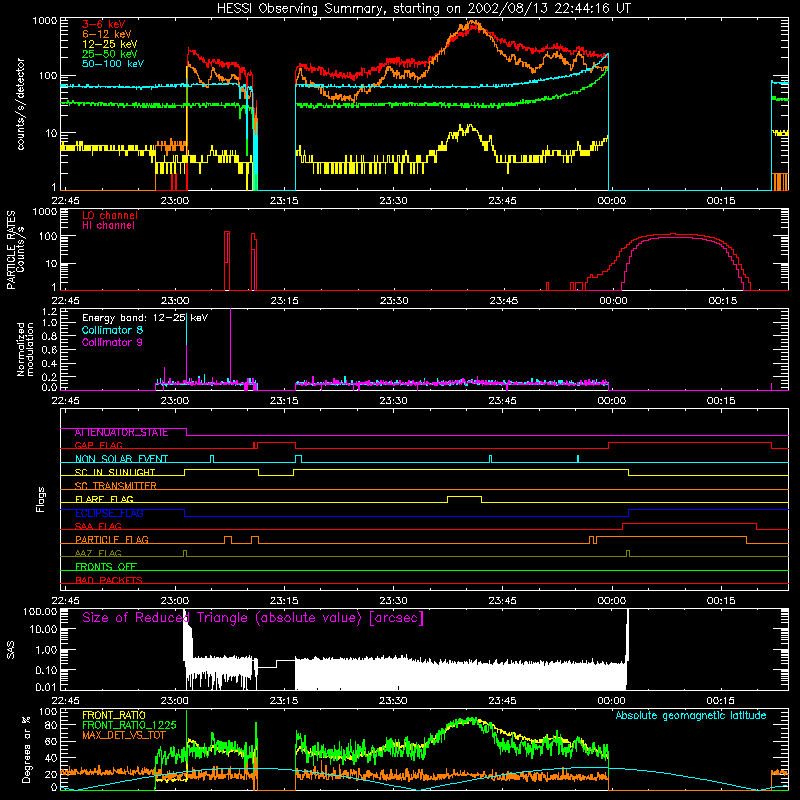Click the PARTICLE_FLAG label

pyautogui.click(x=112, y=540)
